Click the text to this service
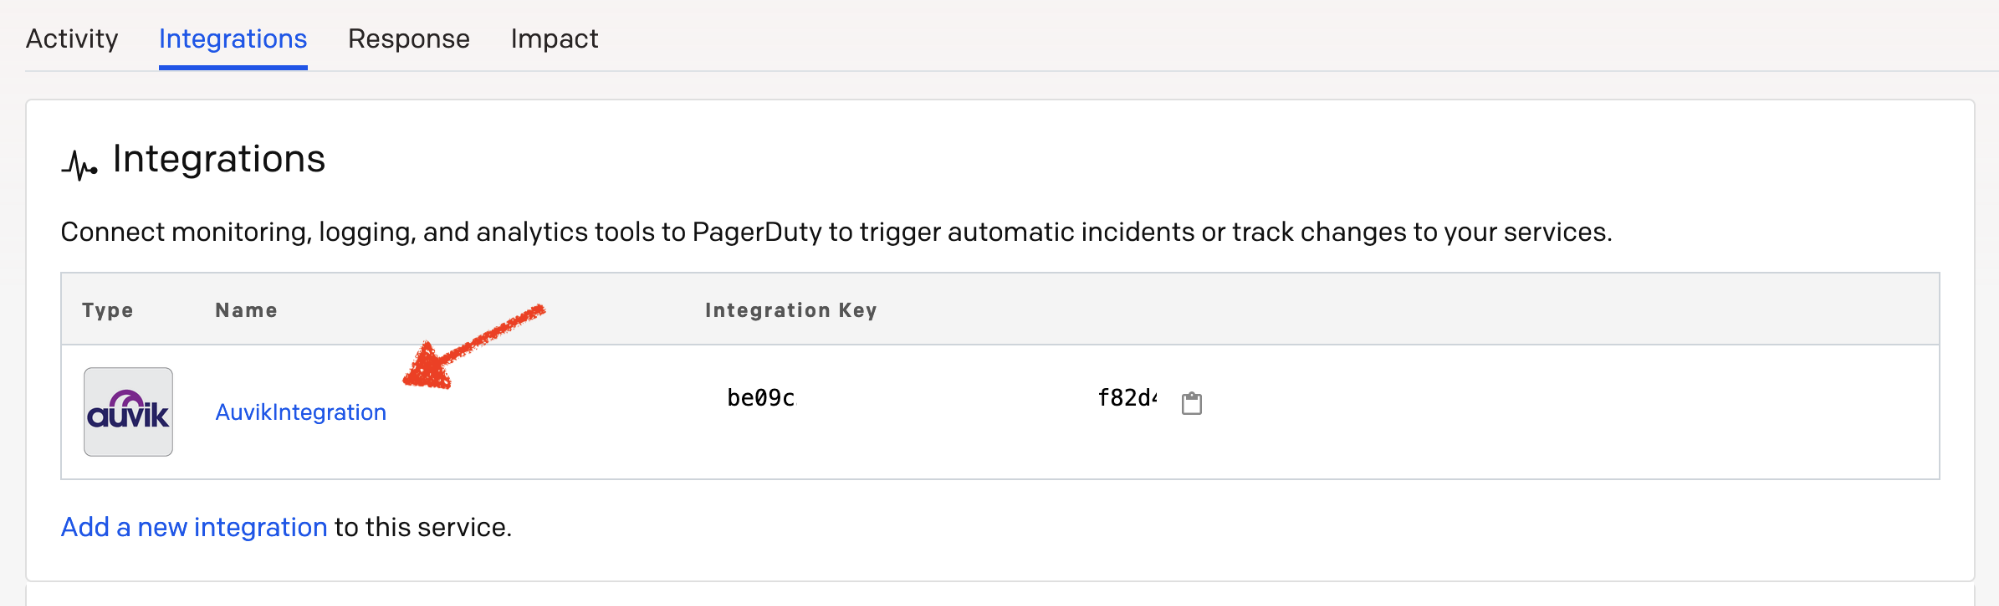 (423, 527)
